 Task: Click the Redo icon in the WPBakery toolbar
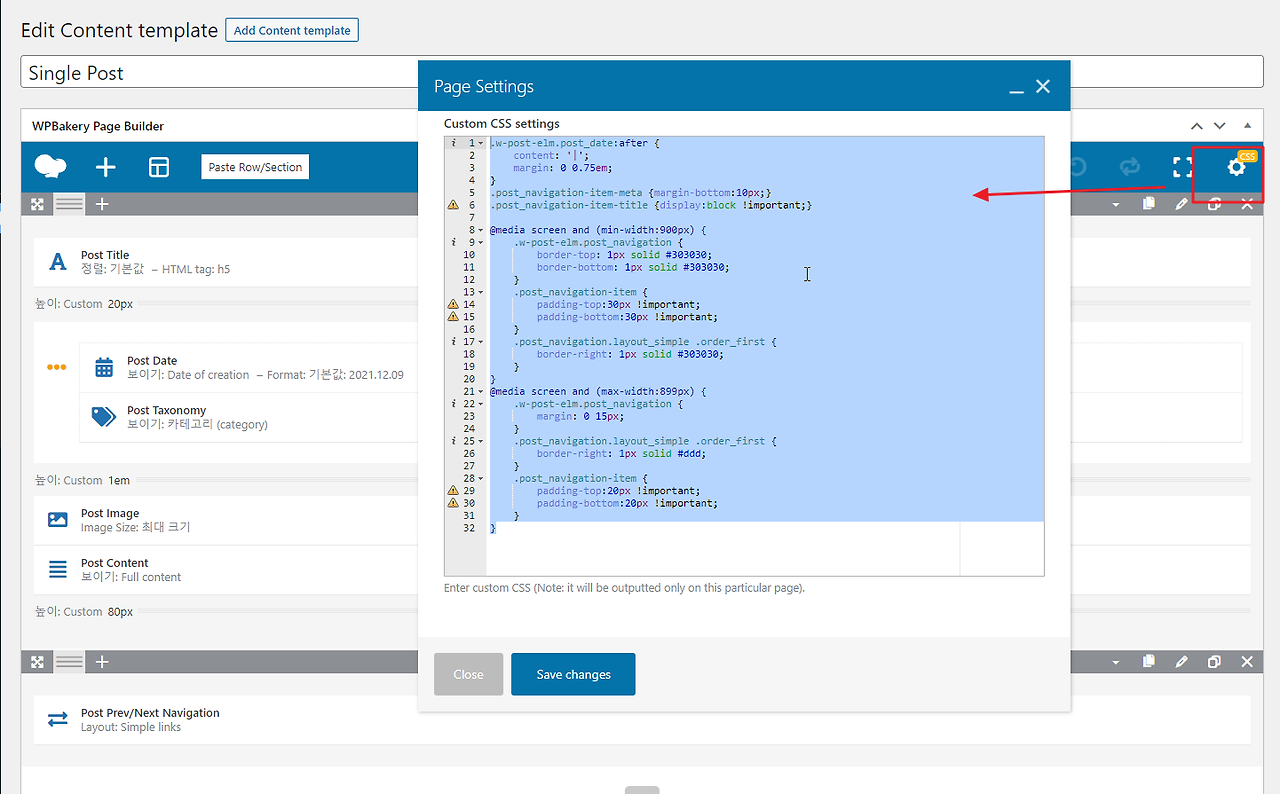1130,167
